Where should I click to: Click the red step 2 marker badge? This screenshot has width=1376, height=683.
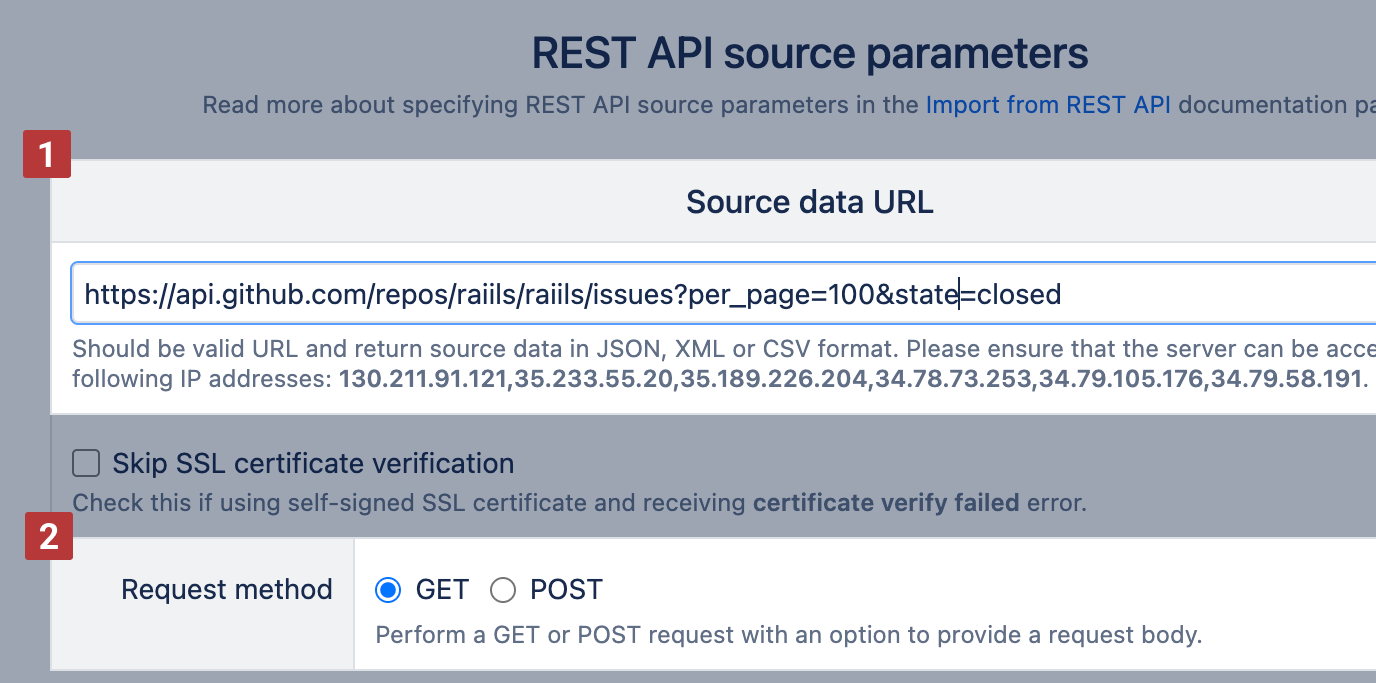click(49, 536)
